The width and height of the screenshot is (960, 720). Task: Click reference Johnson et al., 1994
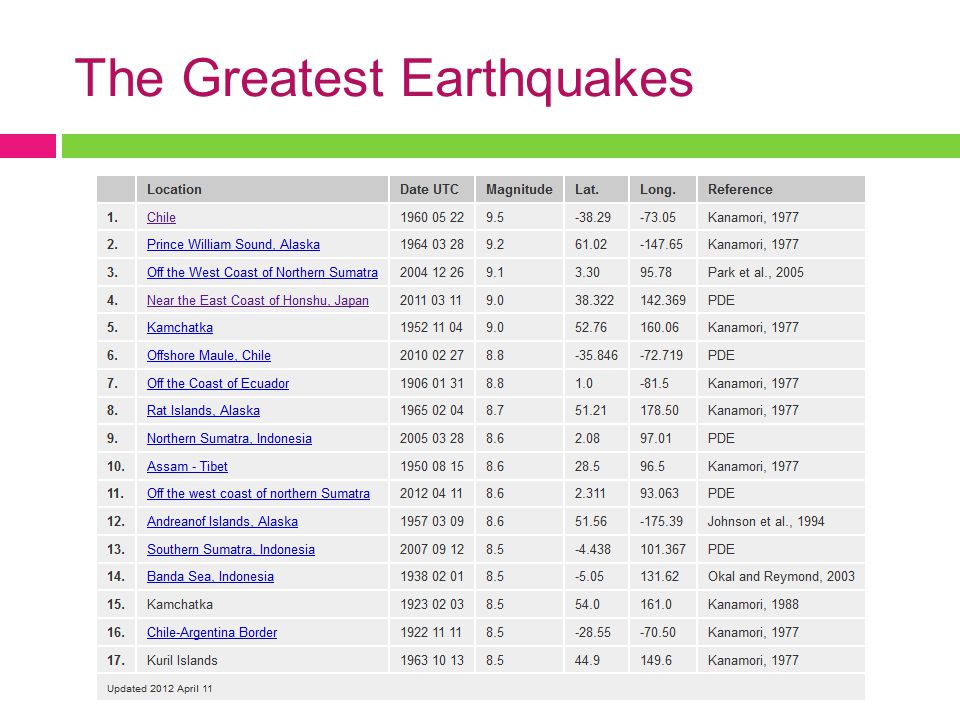pos(766,522)
